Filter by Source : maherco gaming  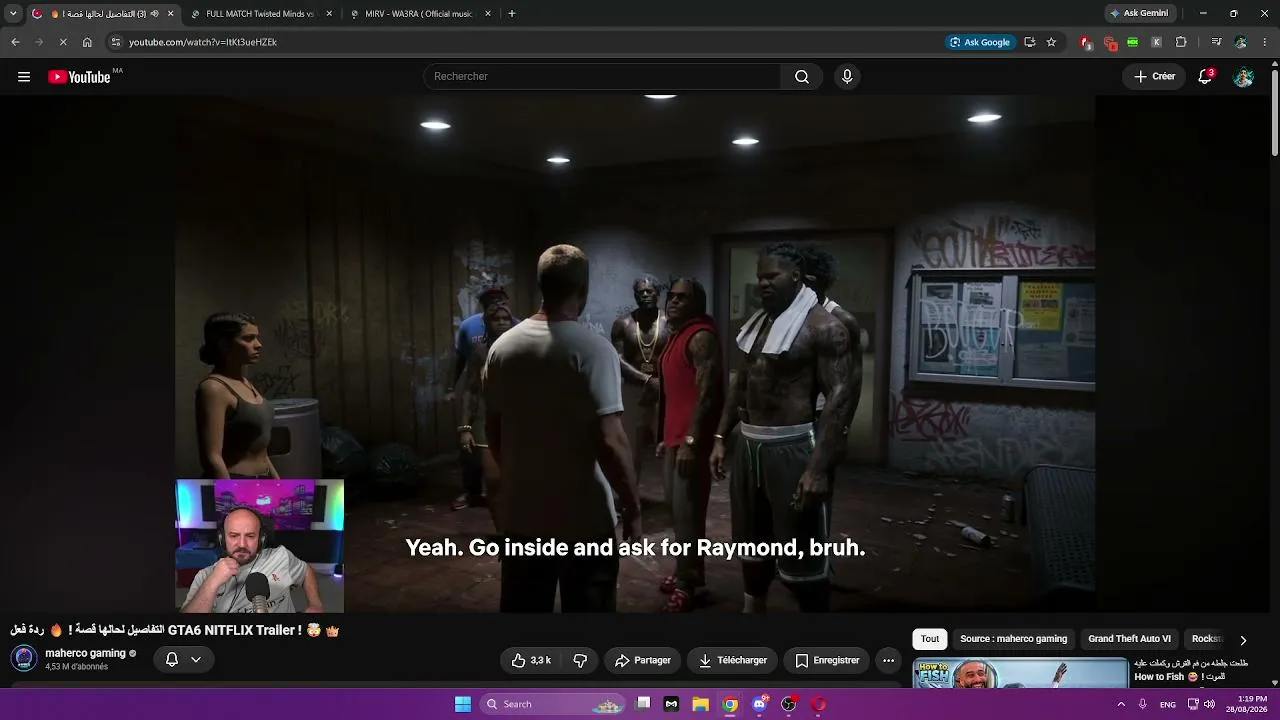(1013, 639)
